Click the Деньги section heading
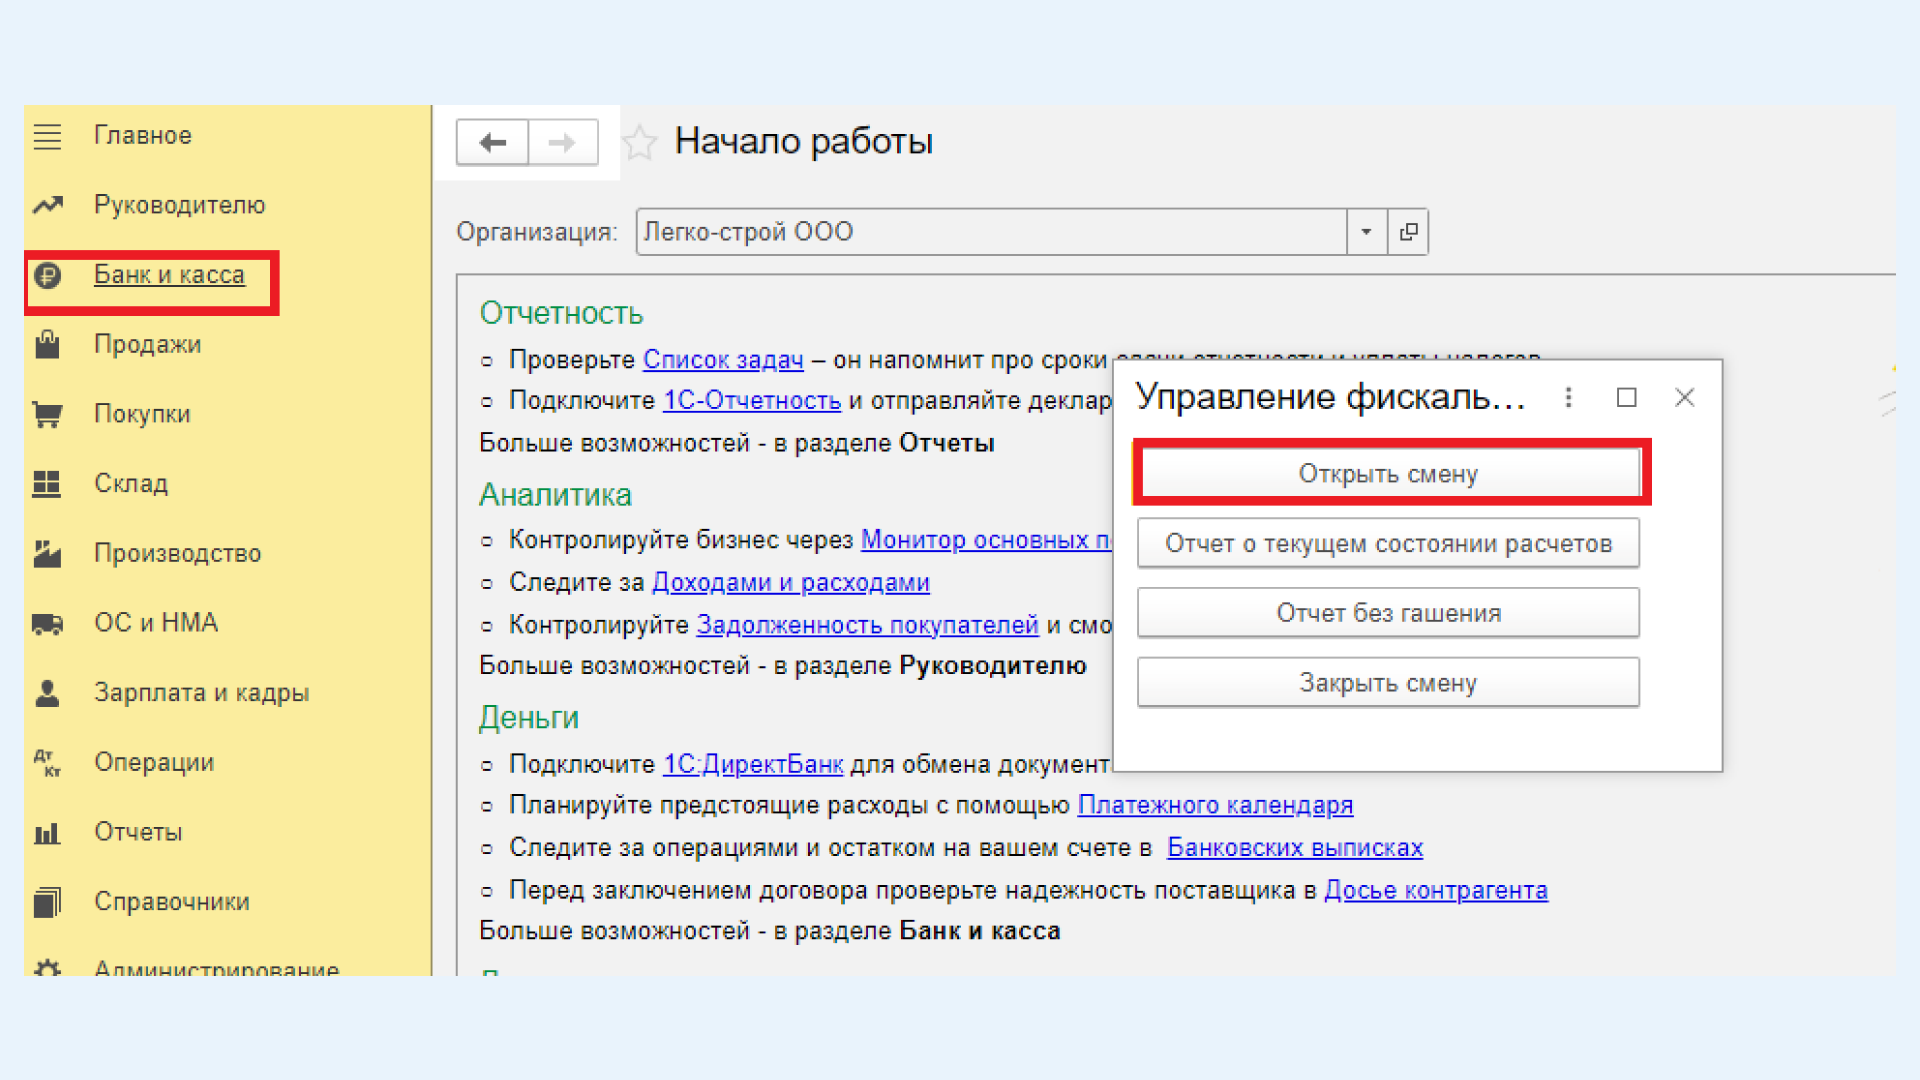The image size is (1920, 1080). (x=529, y=718)
